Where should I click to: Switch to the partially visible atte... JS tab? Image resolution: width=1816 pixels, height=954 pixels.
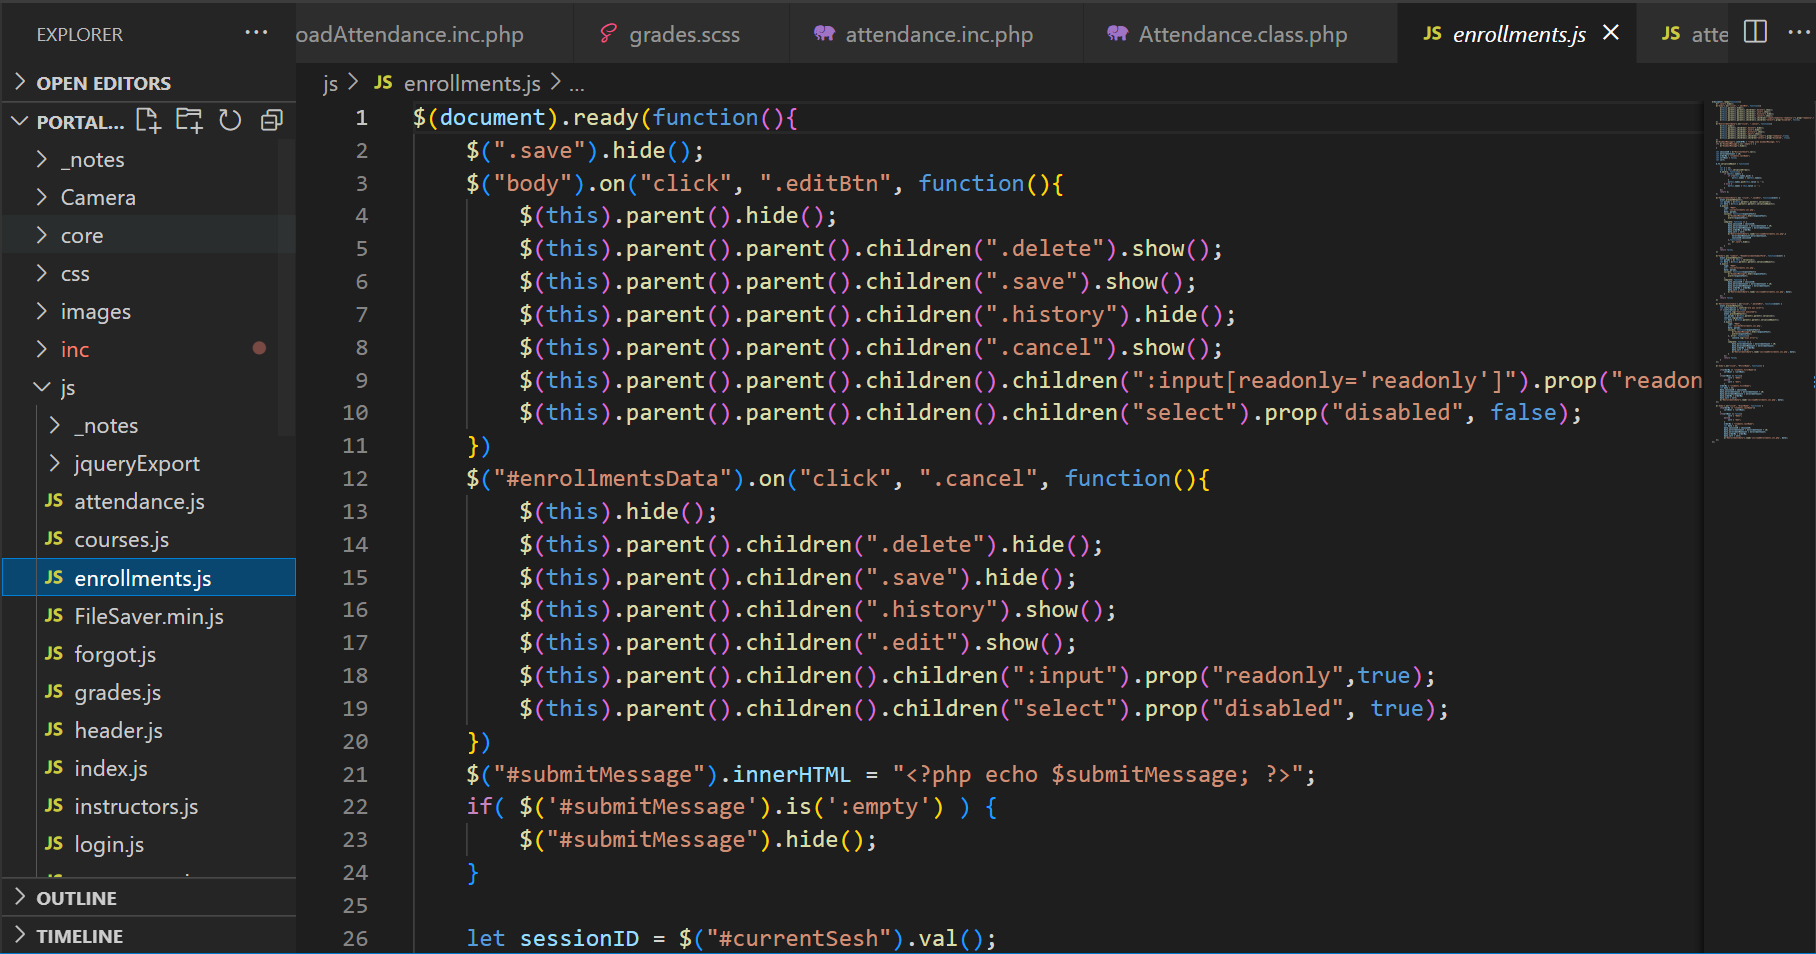(x=1684, y=34)
